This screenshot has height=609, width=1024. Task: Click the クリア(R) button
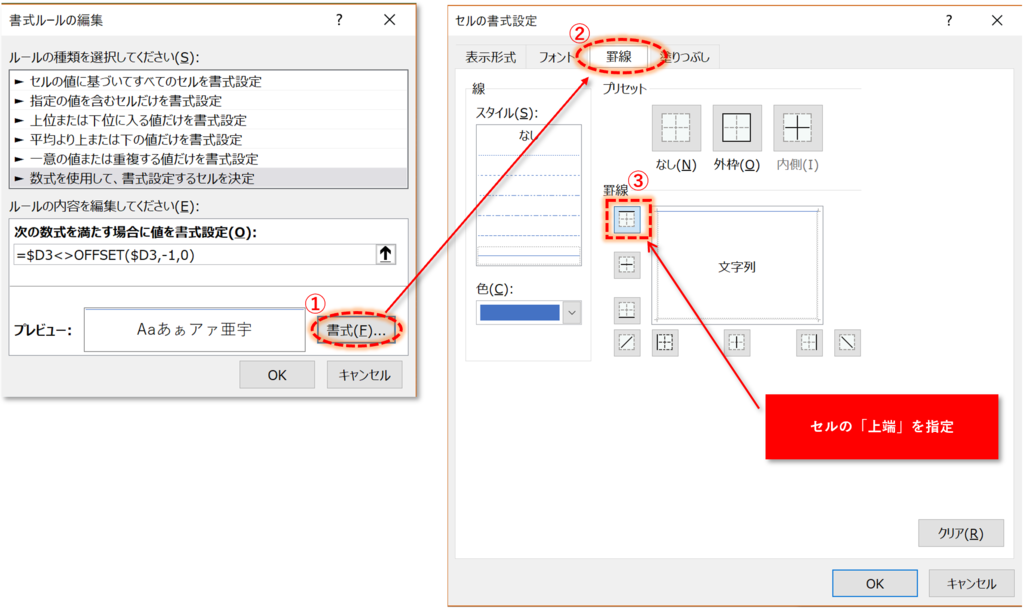[960, 533]
